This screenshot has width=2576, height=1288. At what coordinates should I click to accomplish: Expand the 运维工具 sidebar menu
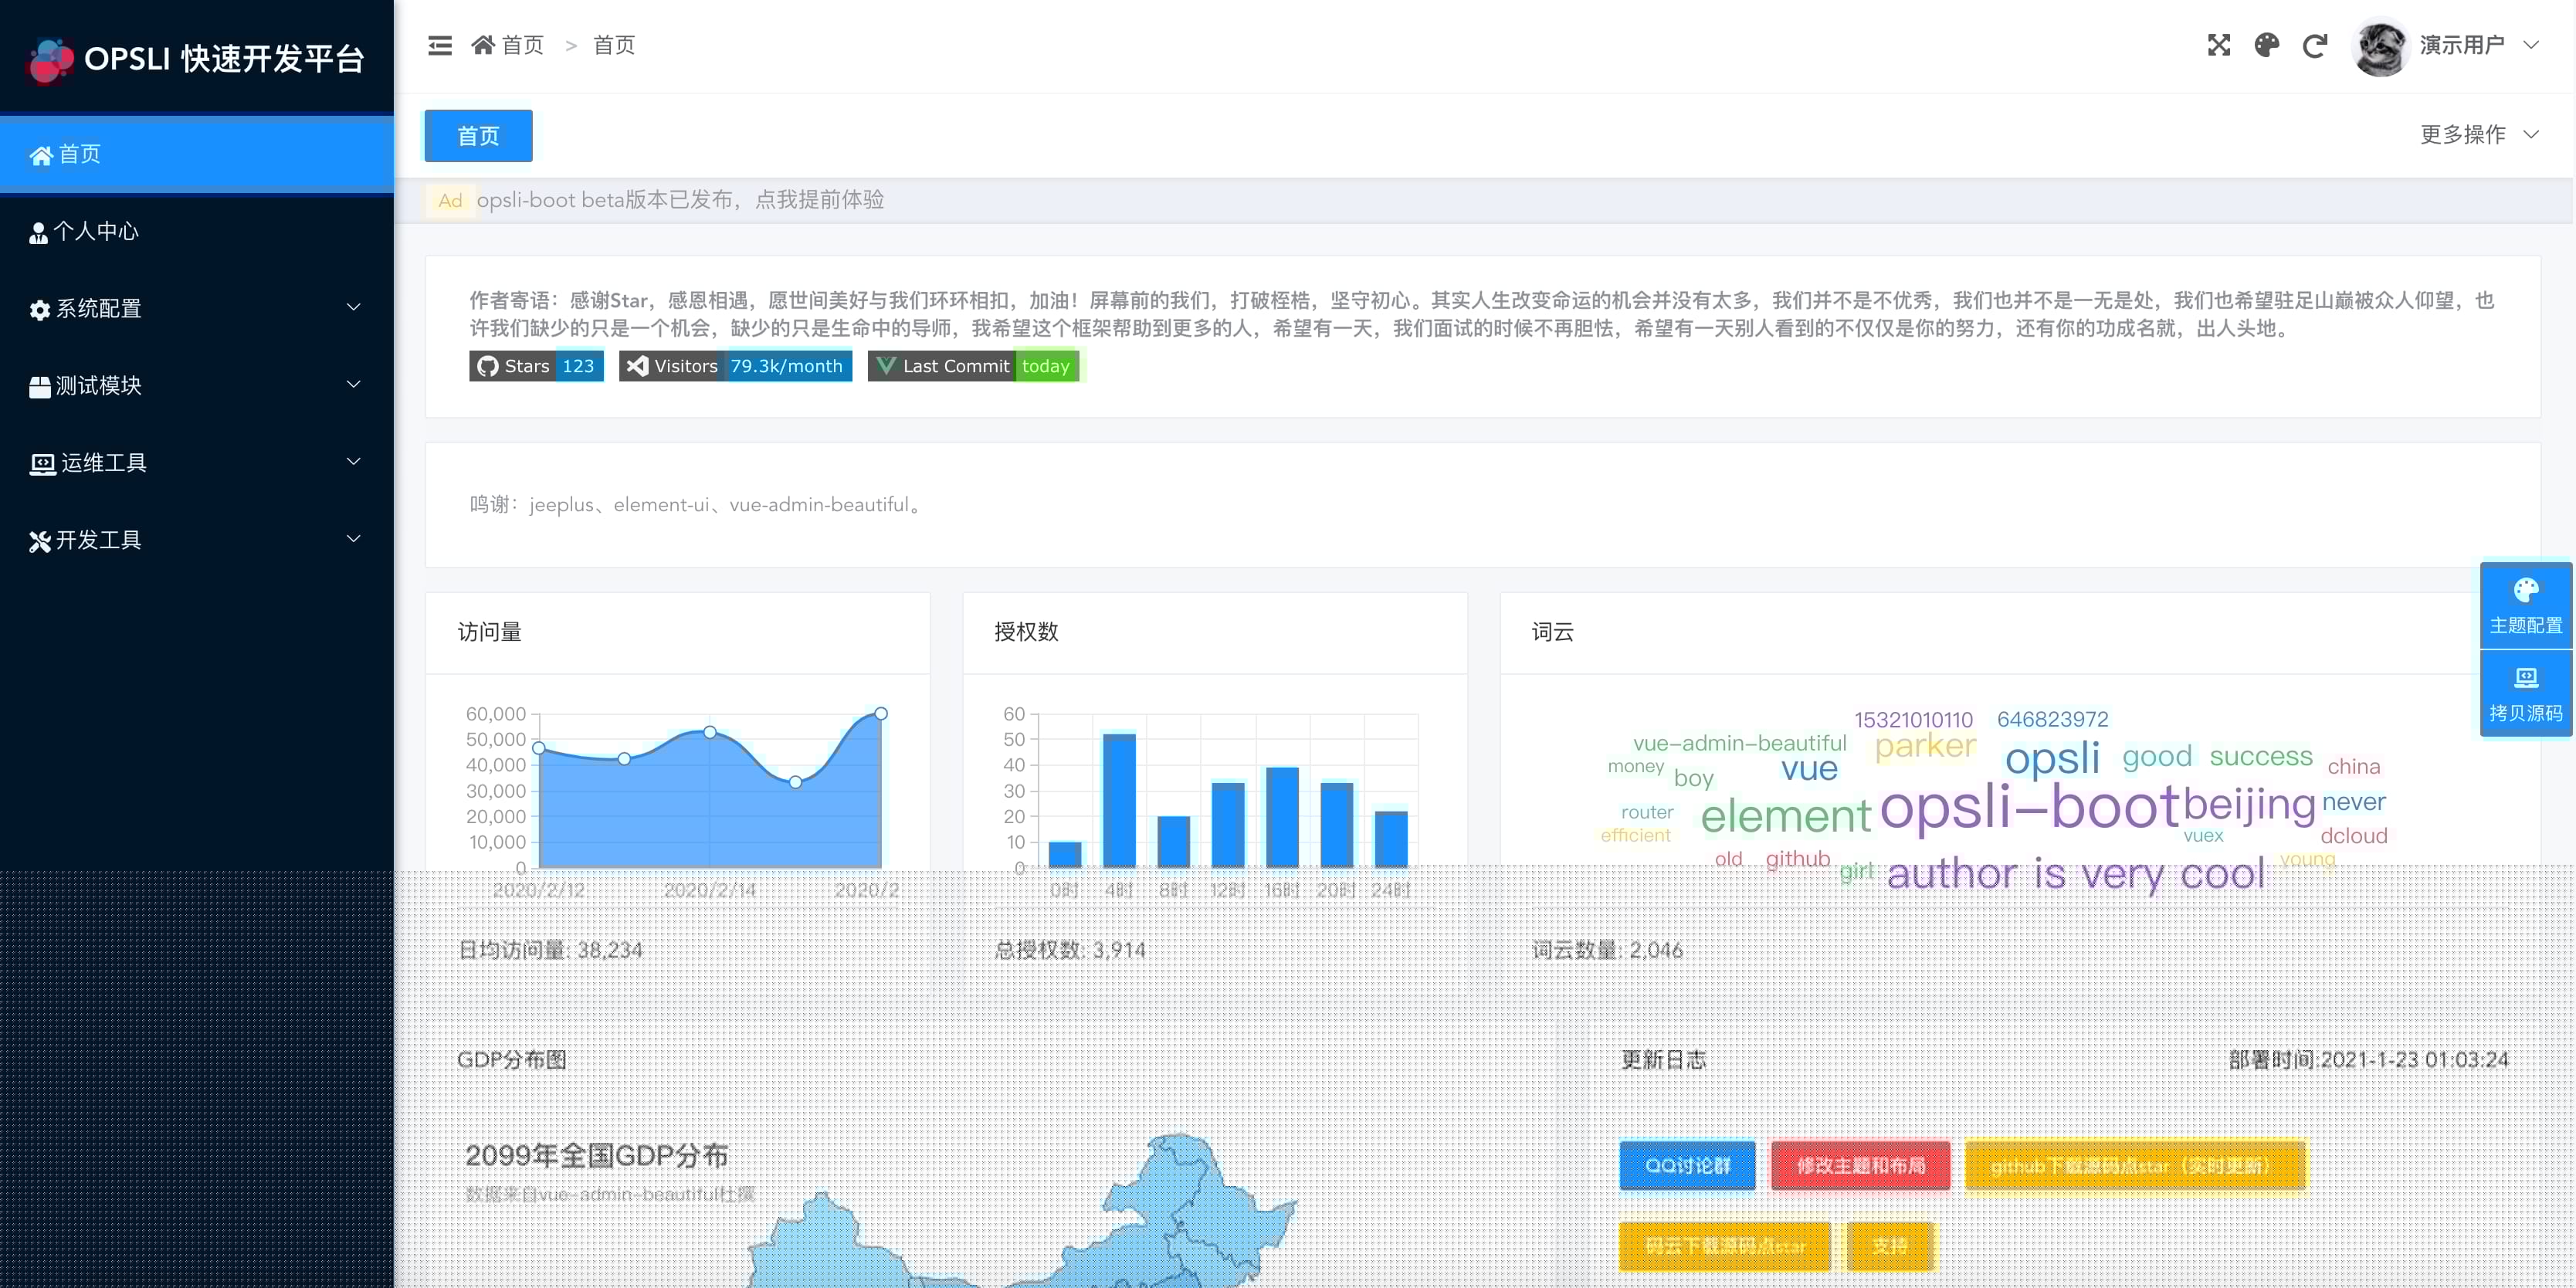197,462
